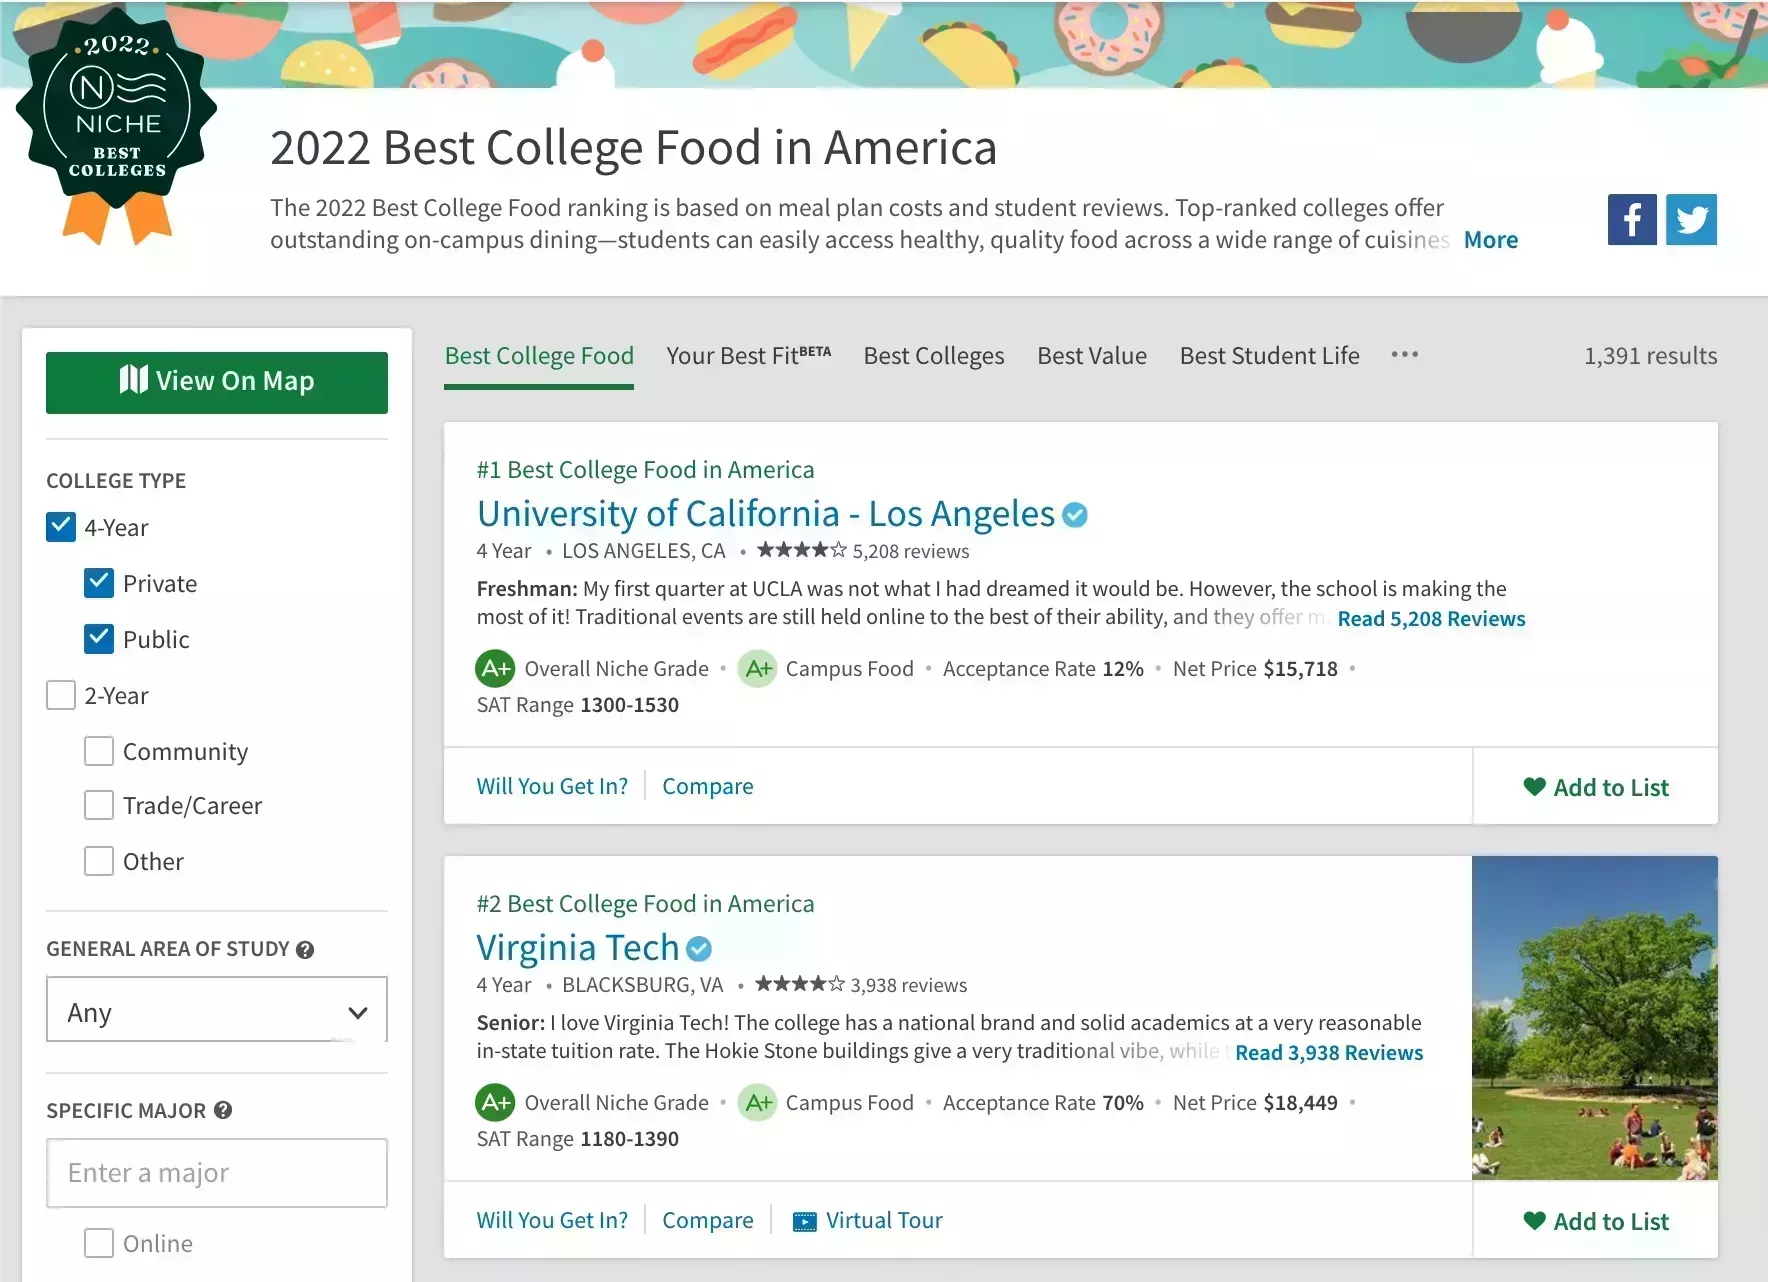Check the Other college type checkbox
Screen dimensions: 1768x1282
[99, 861]
